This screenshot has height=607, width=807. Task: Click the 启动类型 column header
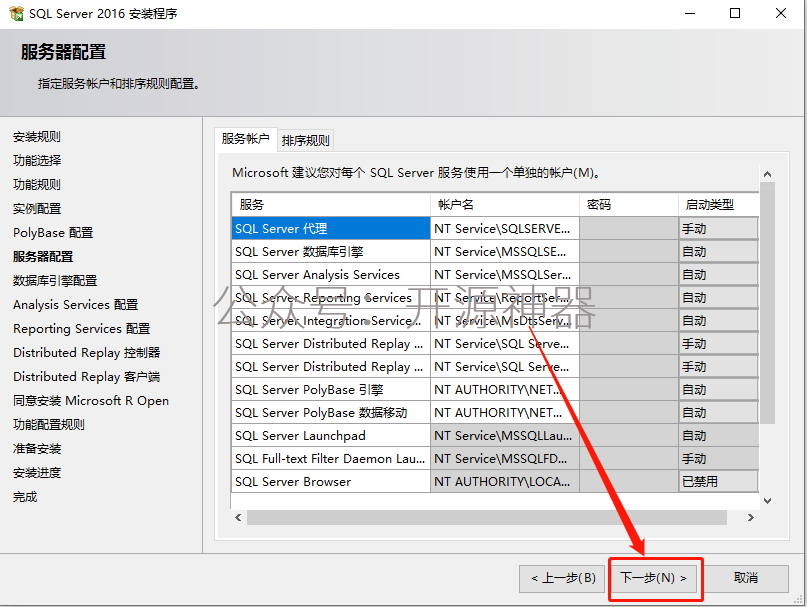coord(717,204)
